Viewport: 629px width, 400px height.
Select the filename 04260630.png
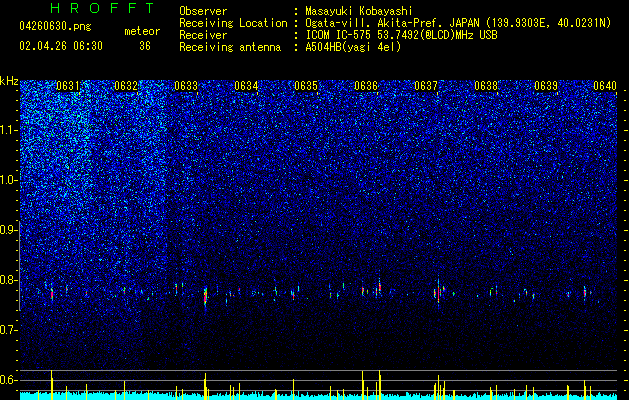(55, 27)
